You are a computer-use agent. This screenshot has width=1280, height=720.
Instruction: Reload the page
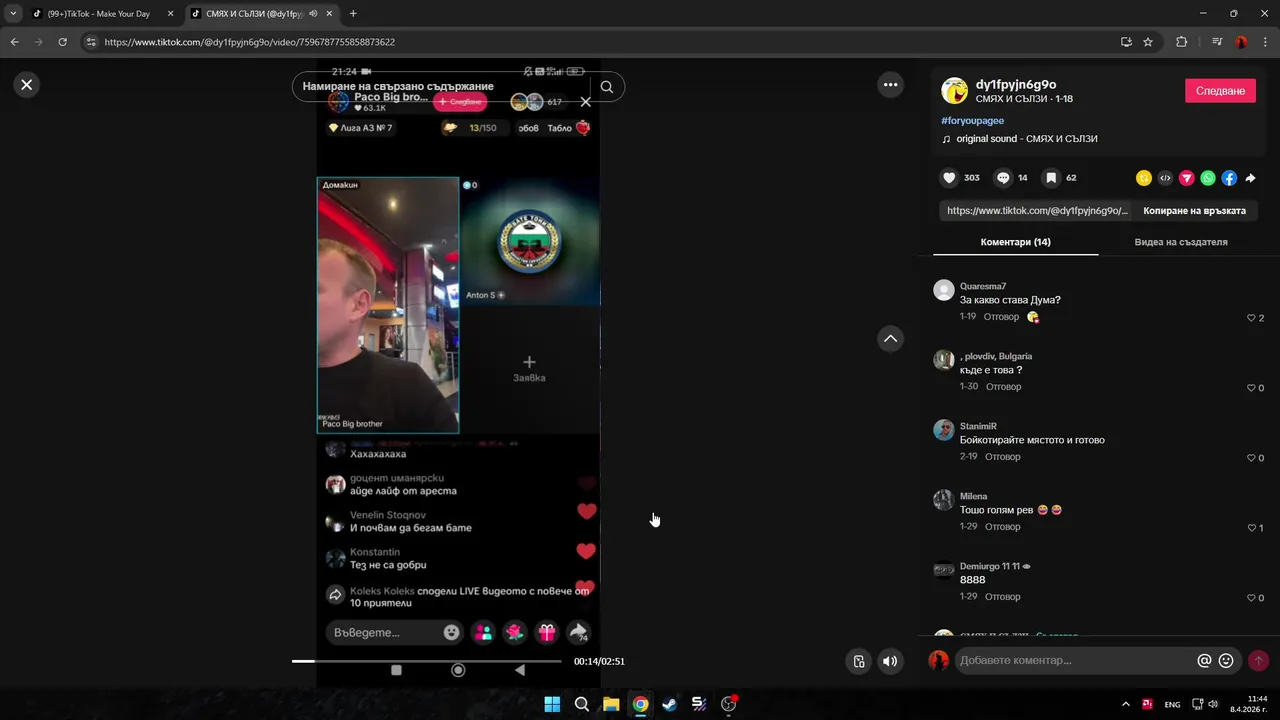63,42
